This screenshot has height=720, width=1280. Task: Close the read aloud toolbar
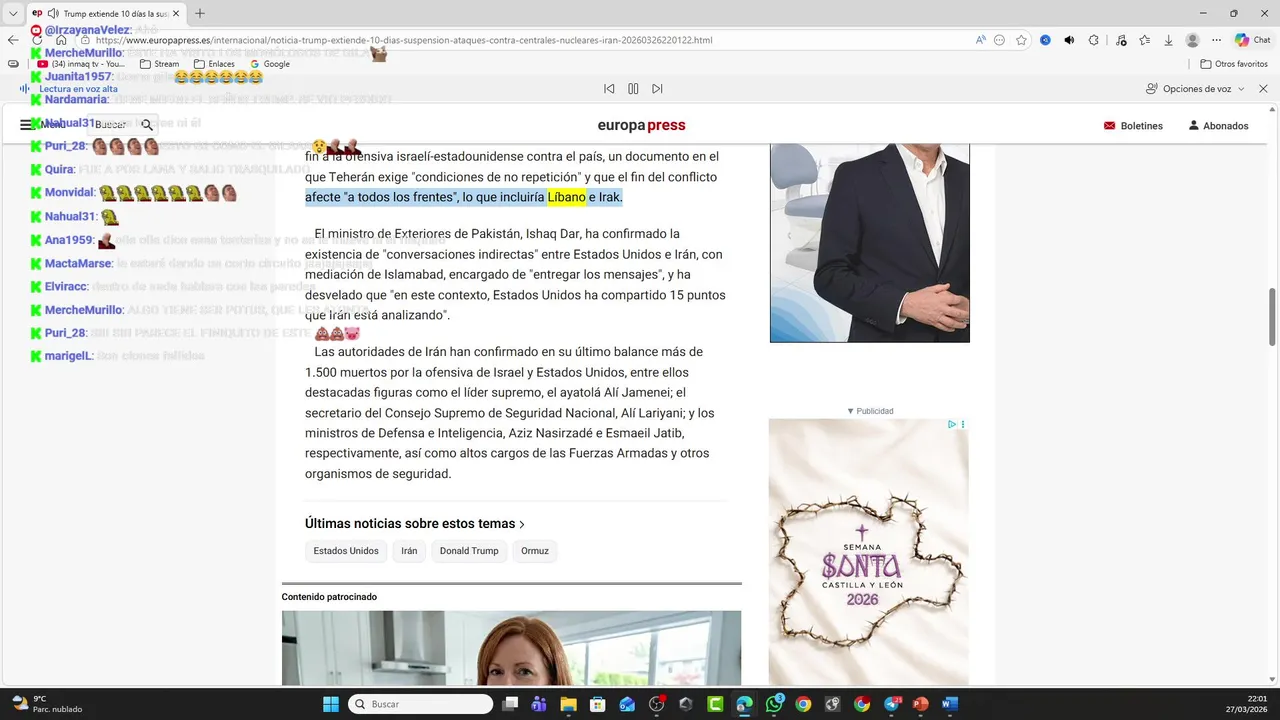tap(1263, 89)
